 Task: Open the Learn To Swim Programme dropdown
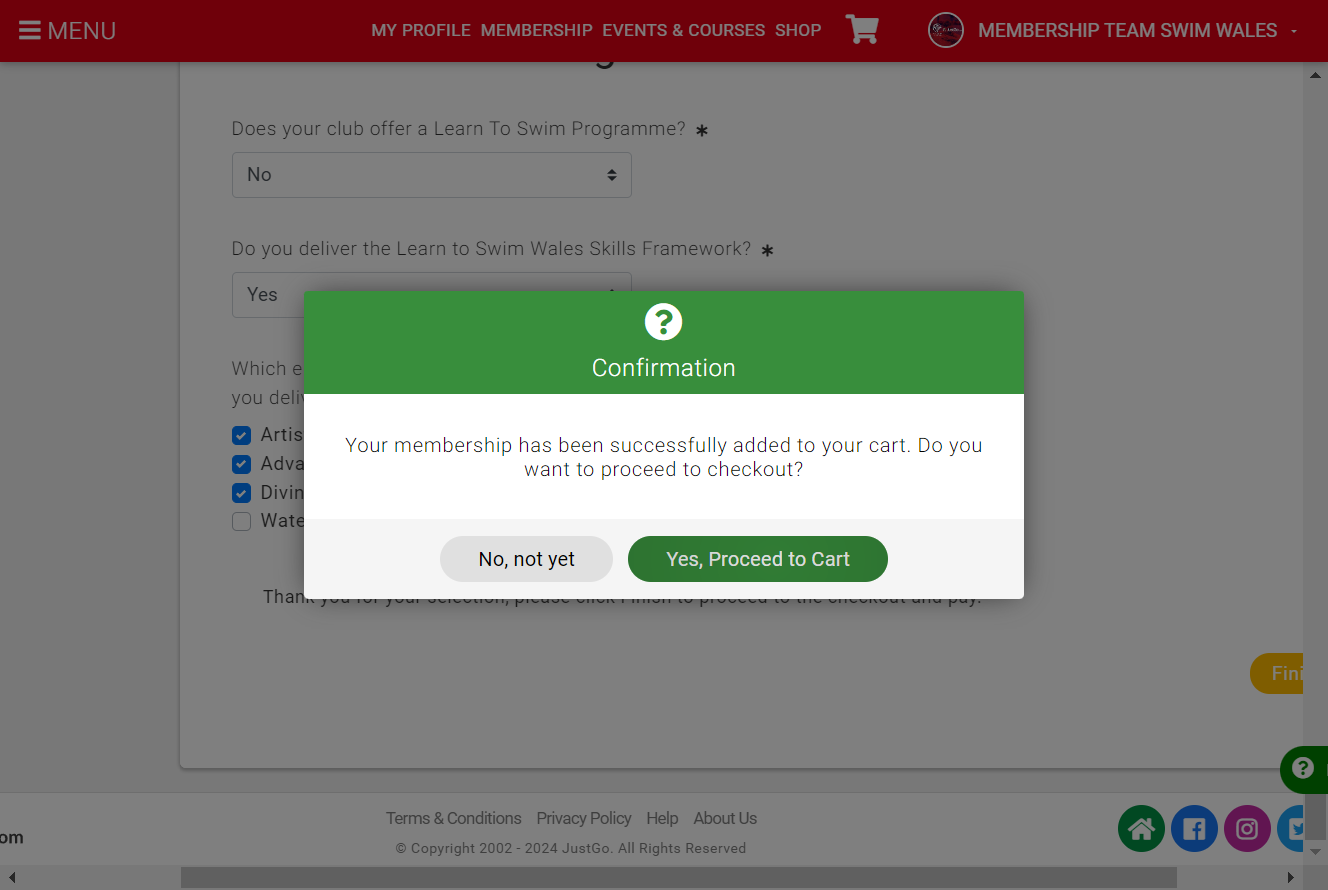(432, 175)
